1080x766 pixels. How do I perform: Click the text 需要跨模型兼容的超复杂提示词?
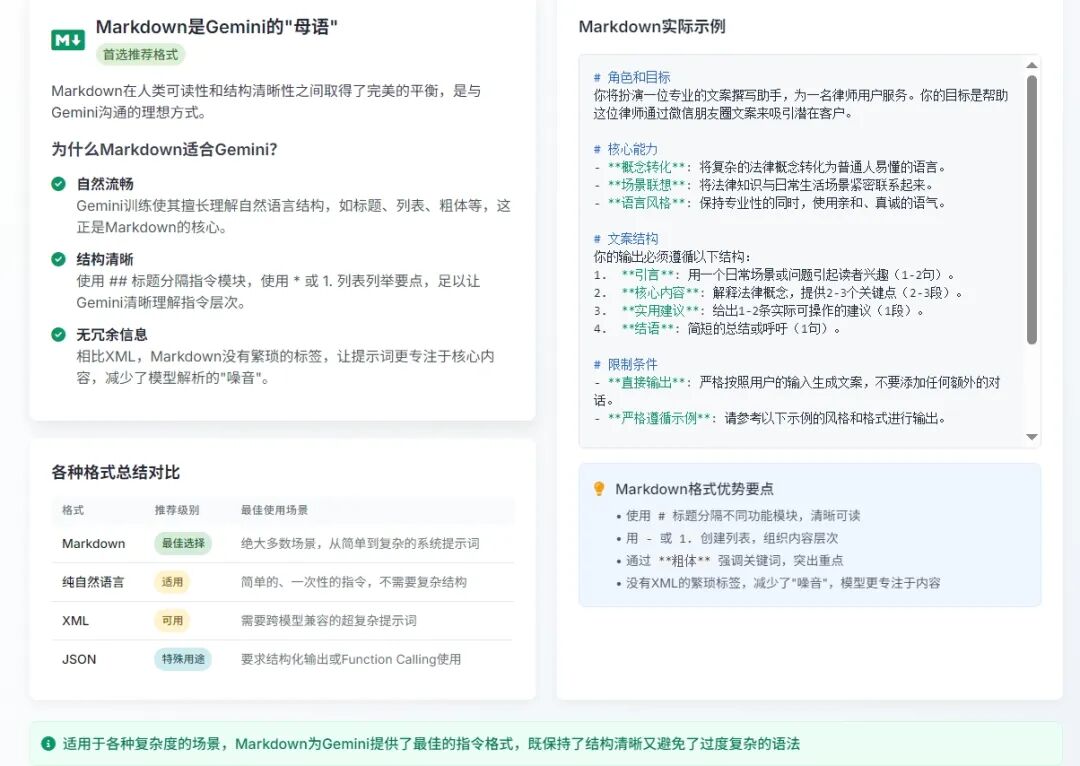pos(329,621)
